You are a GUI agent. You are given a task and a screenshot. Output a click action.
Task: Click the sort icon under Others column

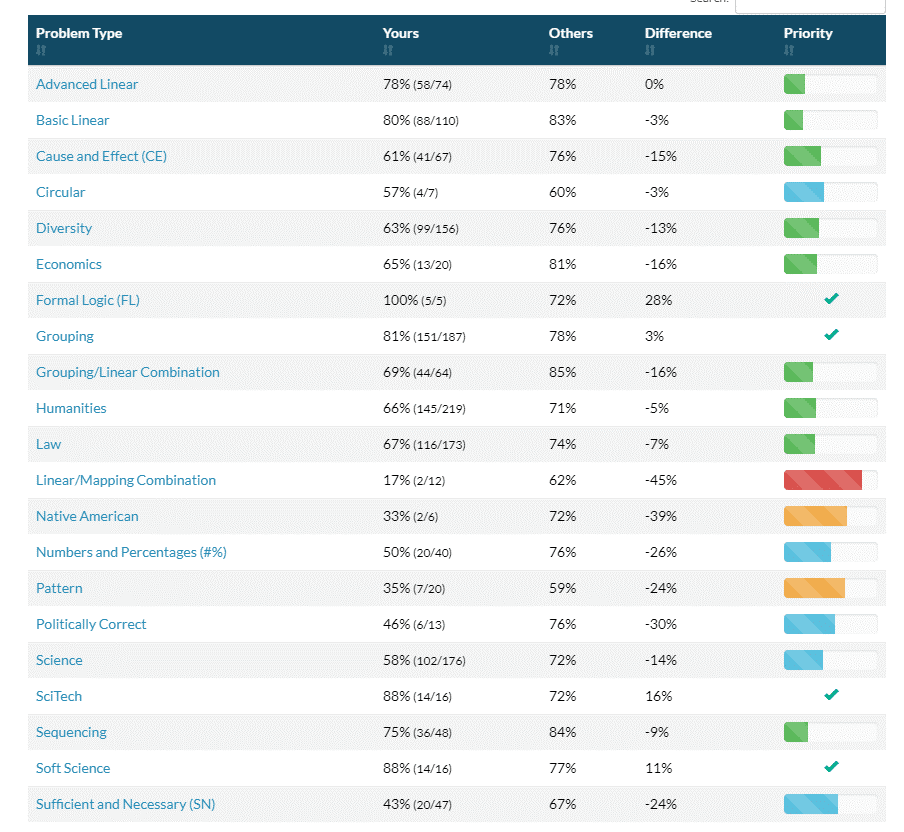[553, 48]
